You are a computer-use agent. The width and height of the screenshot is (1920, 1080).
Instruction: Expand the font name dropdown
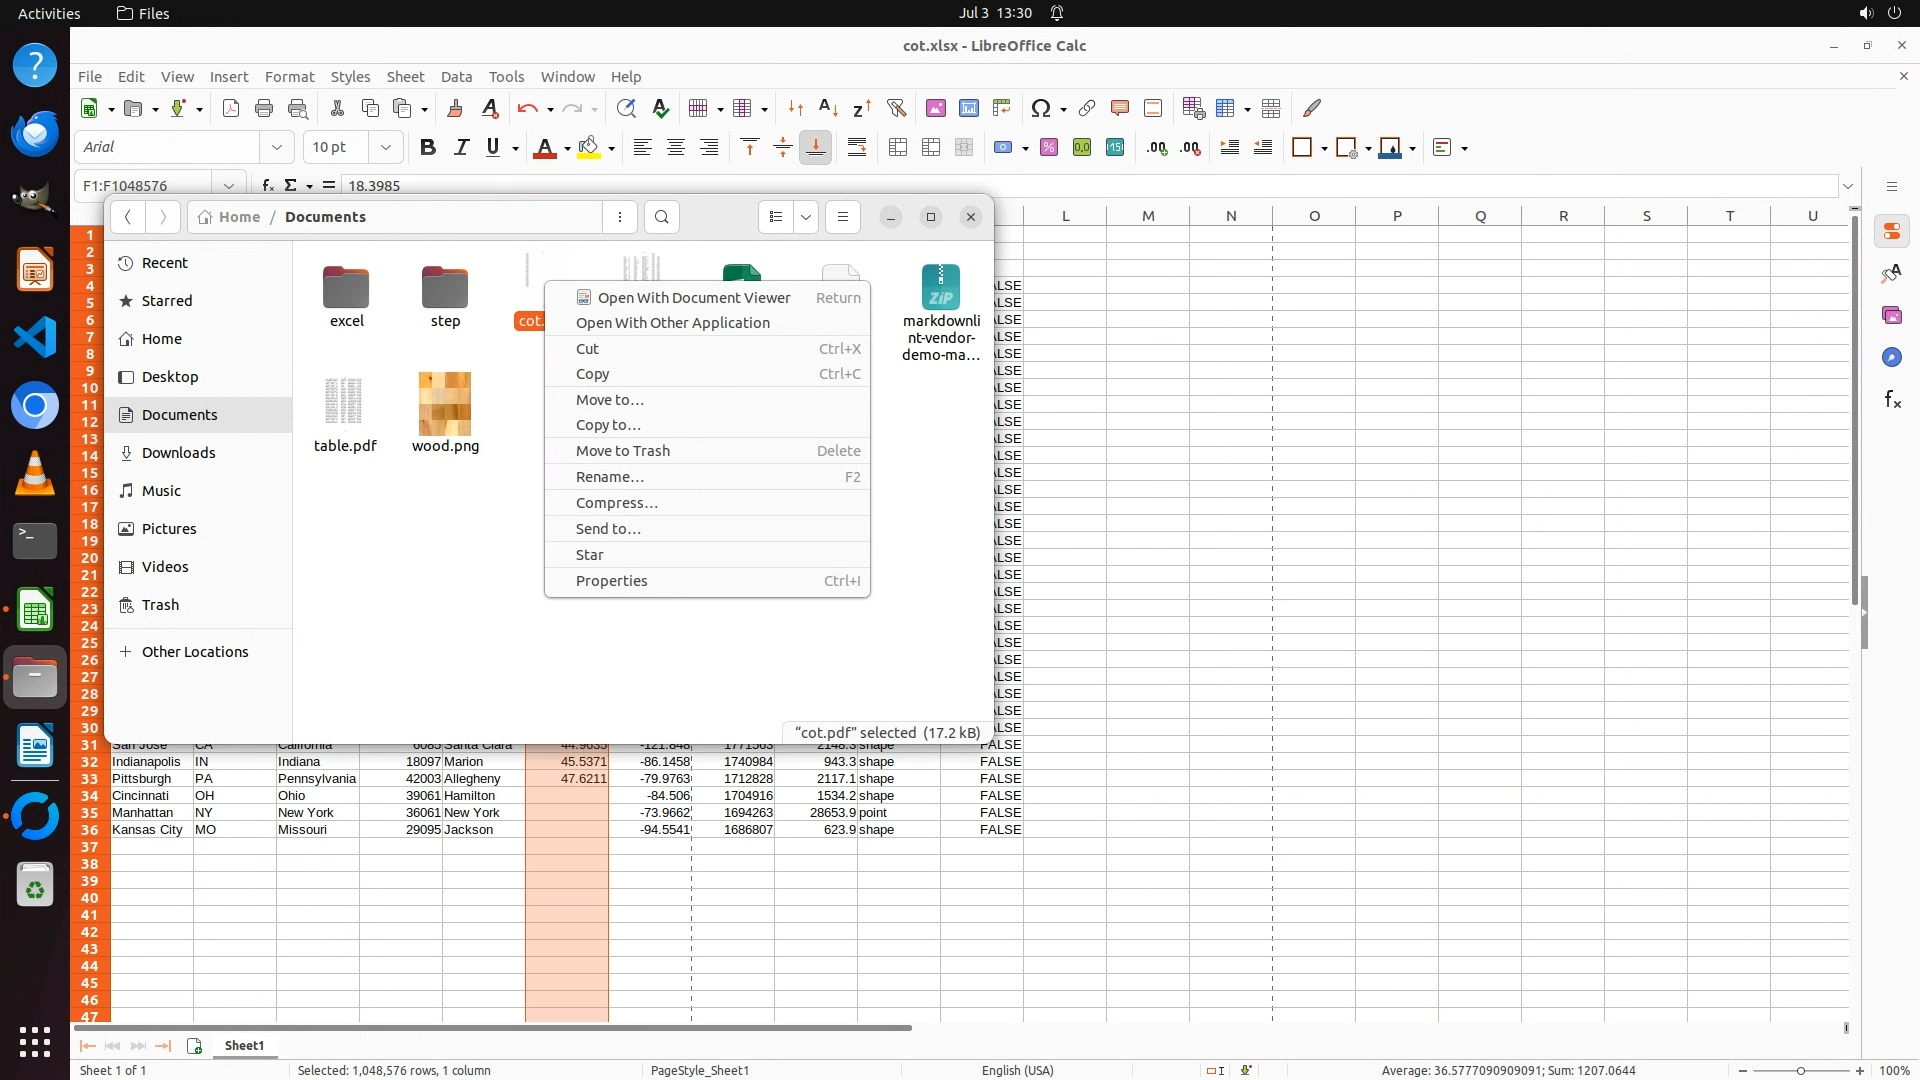tap(277, 148)
